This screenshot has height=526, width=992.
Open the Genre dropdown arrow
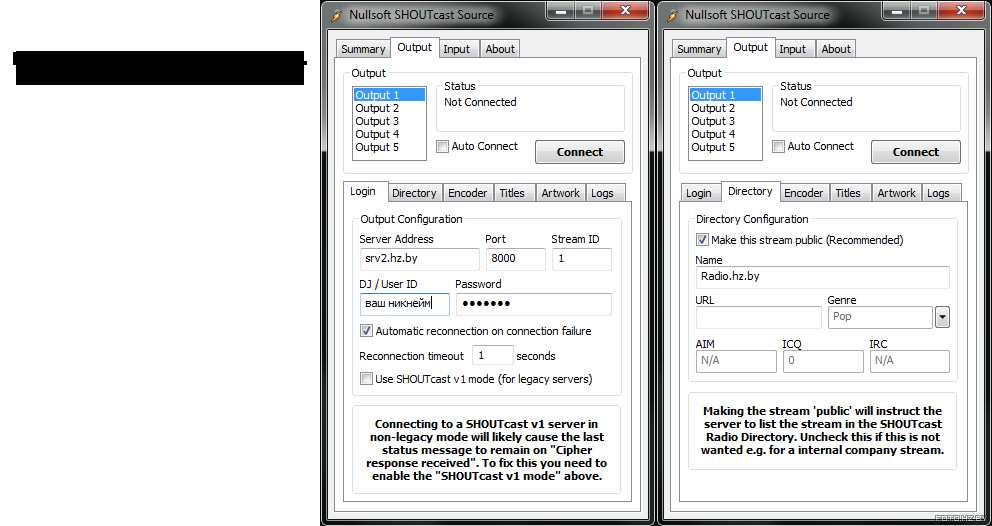tap(942, 317)
